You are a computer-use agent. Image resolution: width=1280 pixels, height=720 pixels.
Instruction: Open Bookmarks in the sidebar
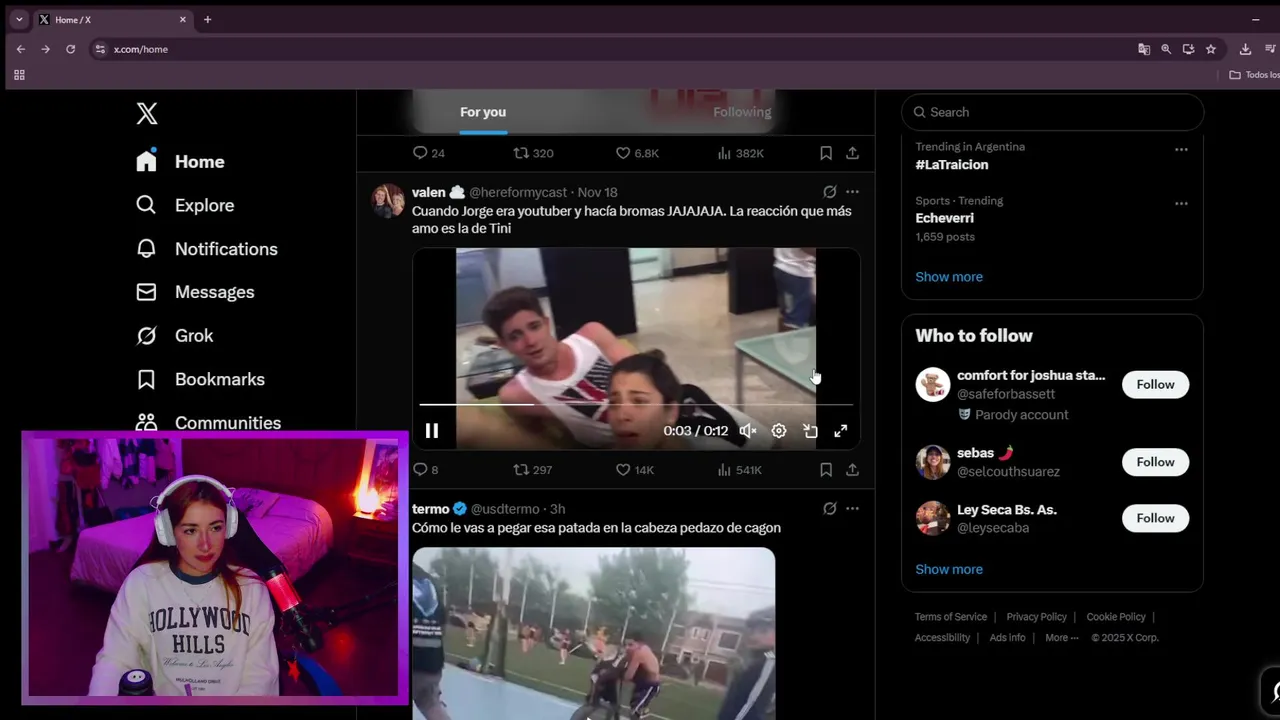[200, 380]
